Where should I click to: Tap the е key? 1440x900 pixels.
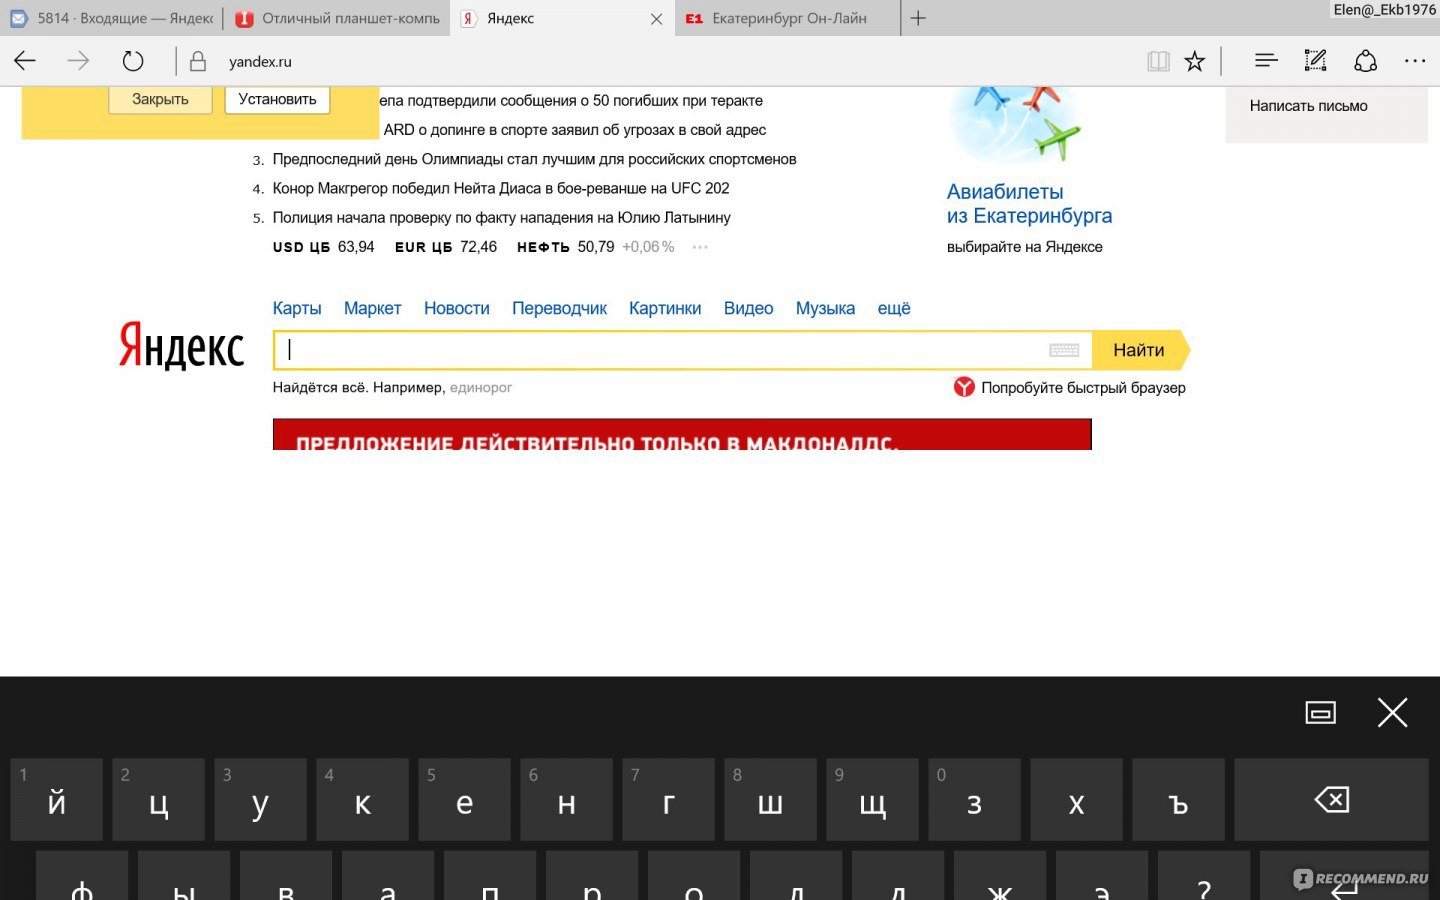pos(465,799)
